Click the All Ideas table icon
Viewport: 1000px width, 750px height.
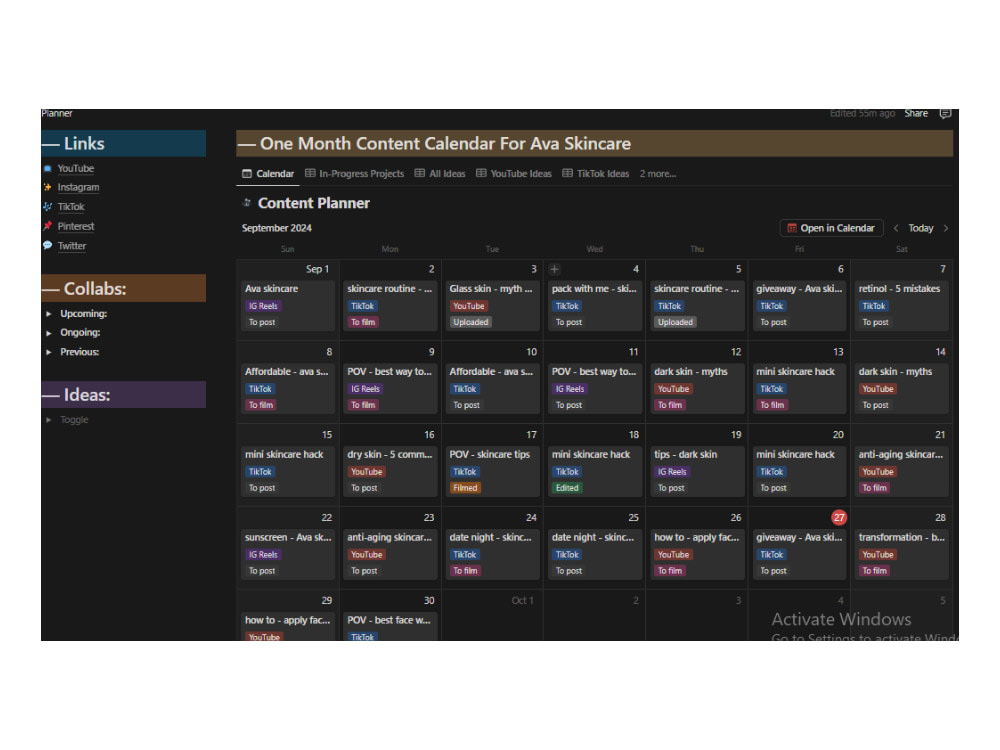(420, 173)
